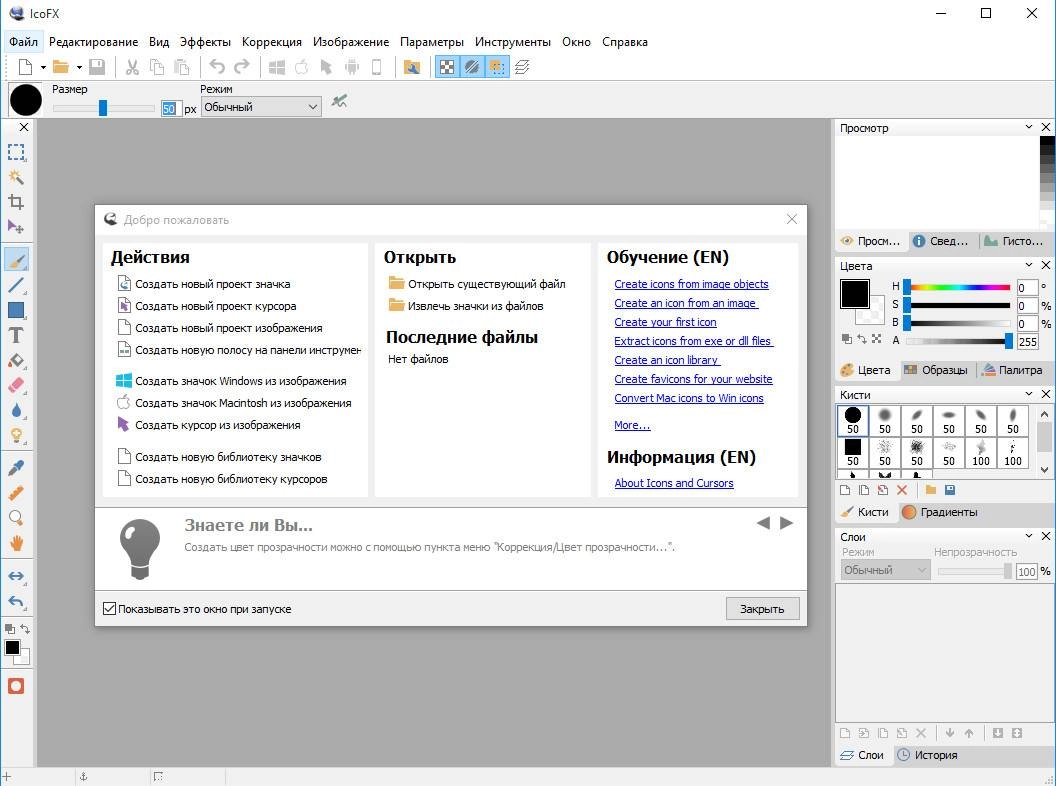Select the paint bucket fill tool
The height and width of the screenshot is (786, 1056).
tap(16, 360)
